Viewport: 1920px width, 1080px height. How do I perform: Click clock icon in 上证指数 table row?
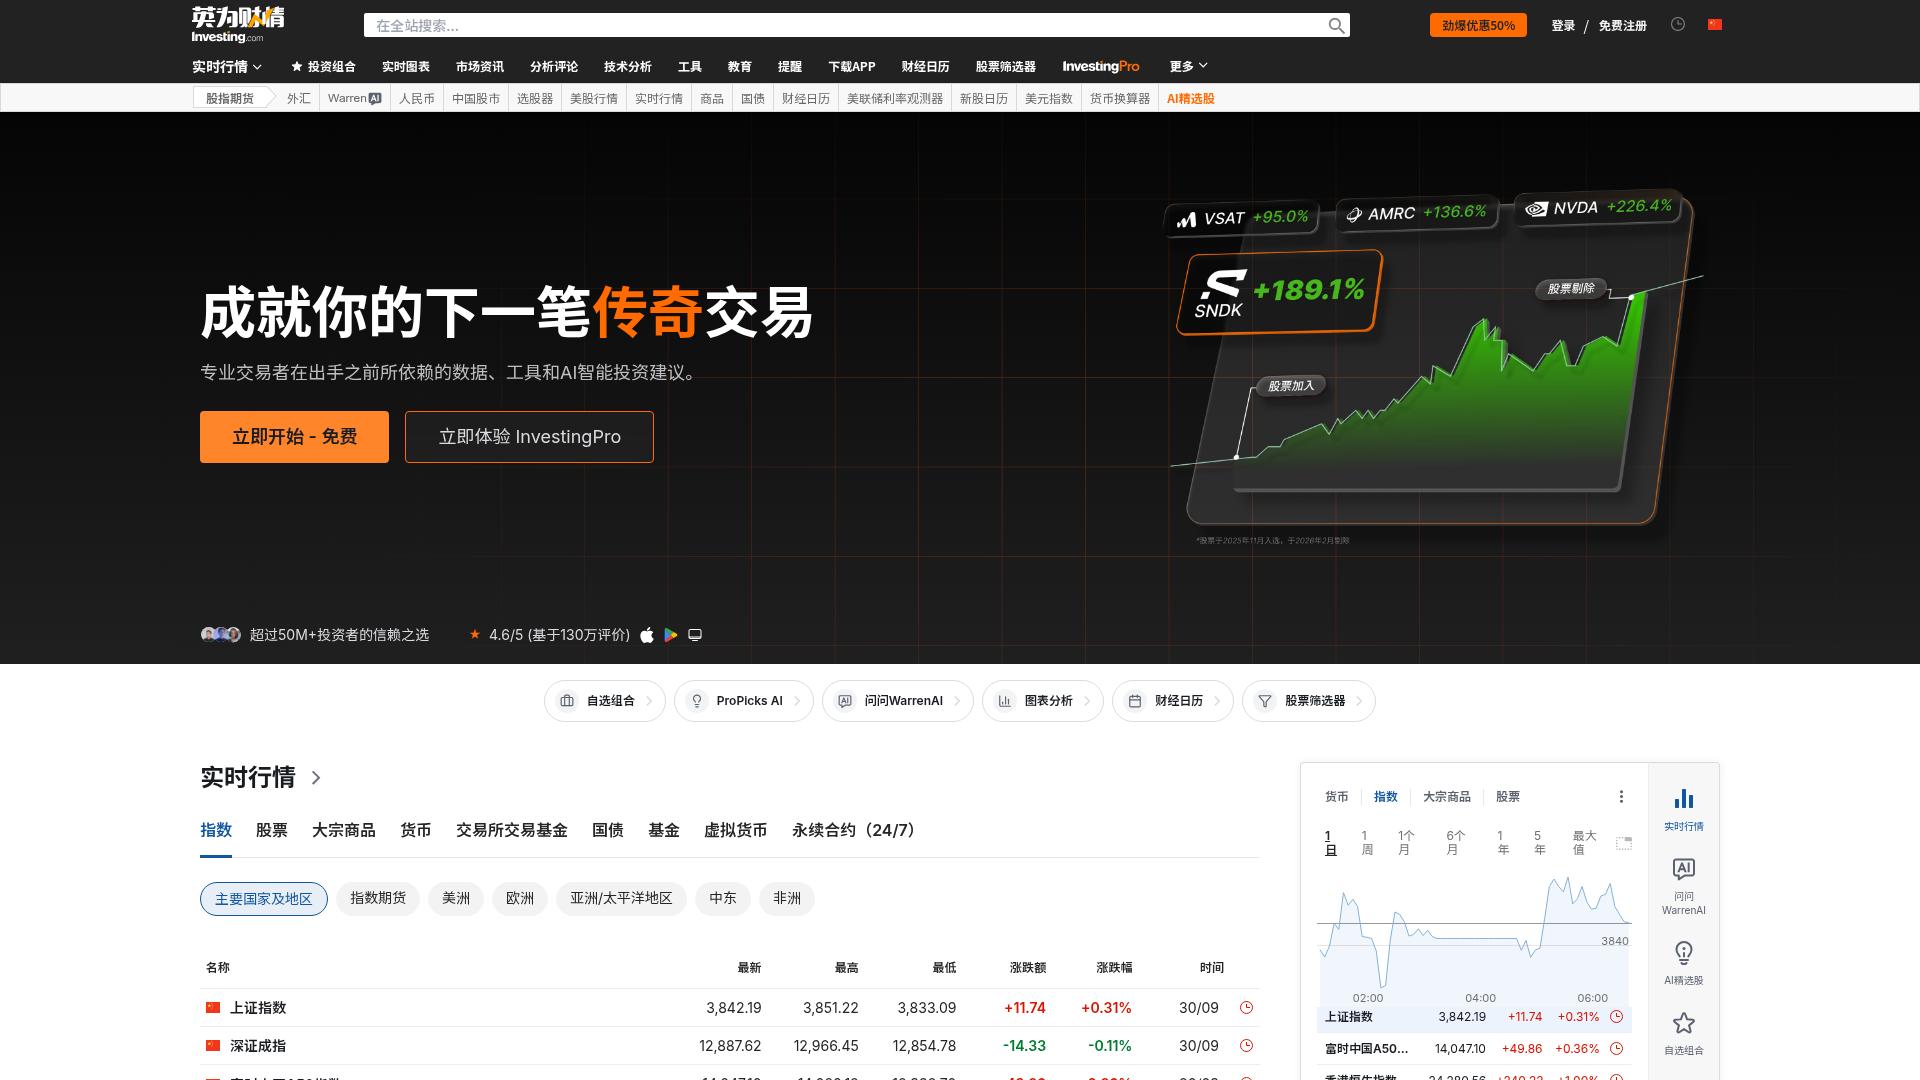click(1246, 1008)
